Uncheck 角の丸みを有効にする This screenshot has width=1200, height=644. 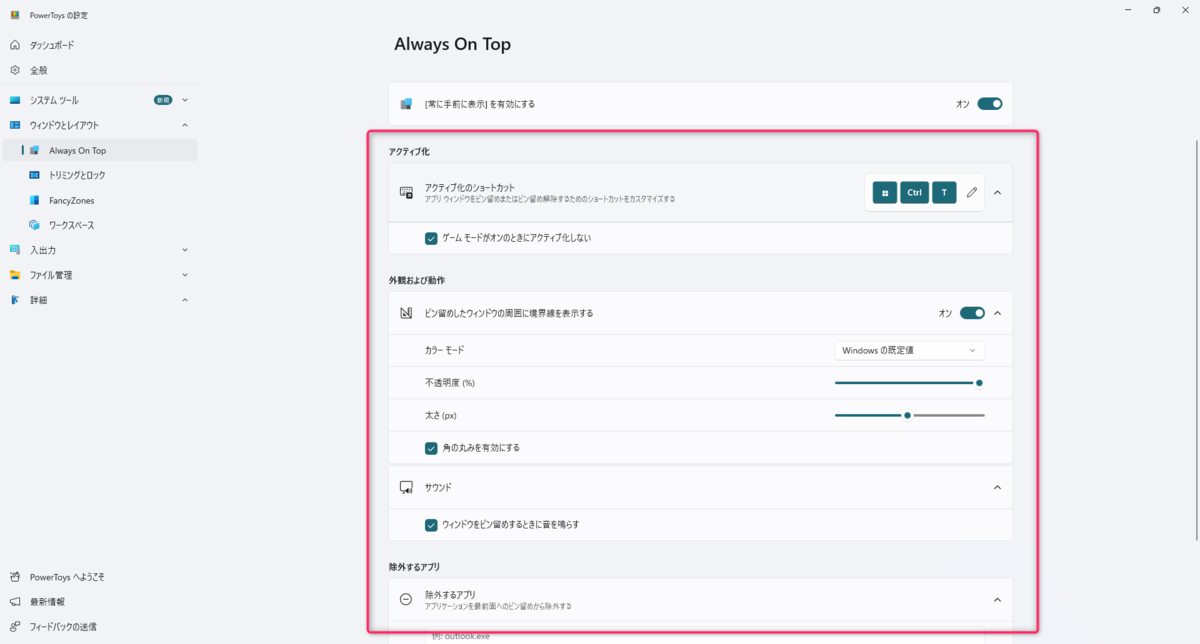pos(431,448)
